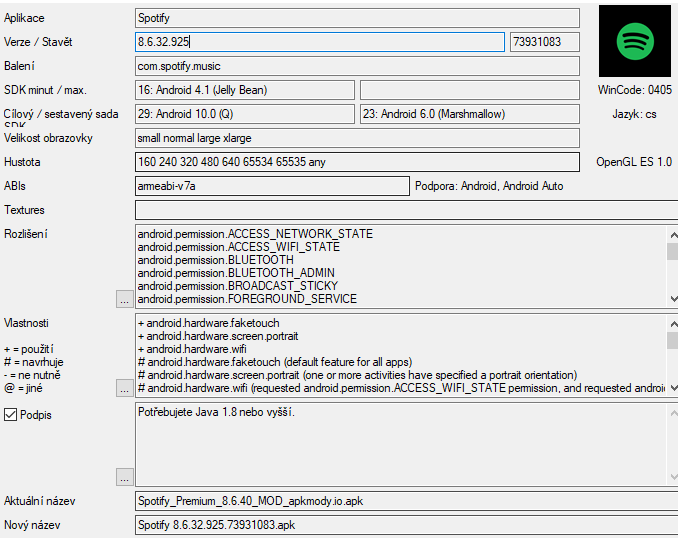
Task: Click the Velikost obrazovky label
Action: point(48,138)
